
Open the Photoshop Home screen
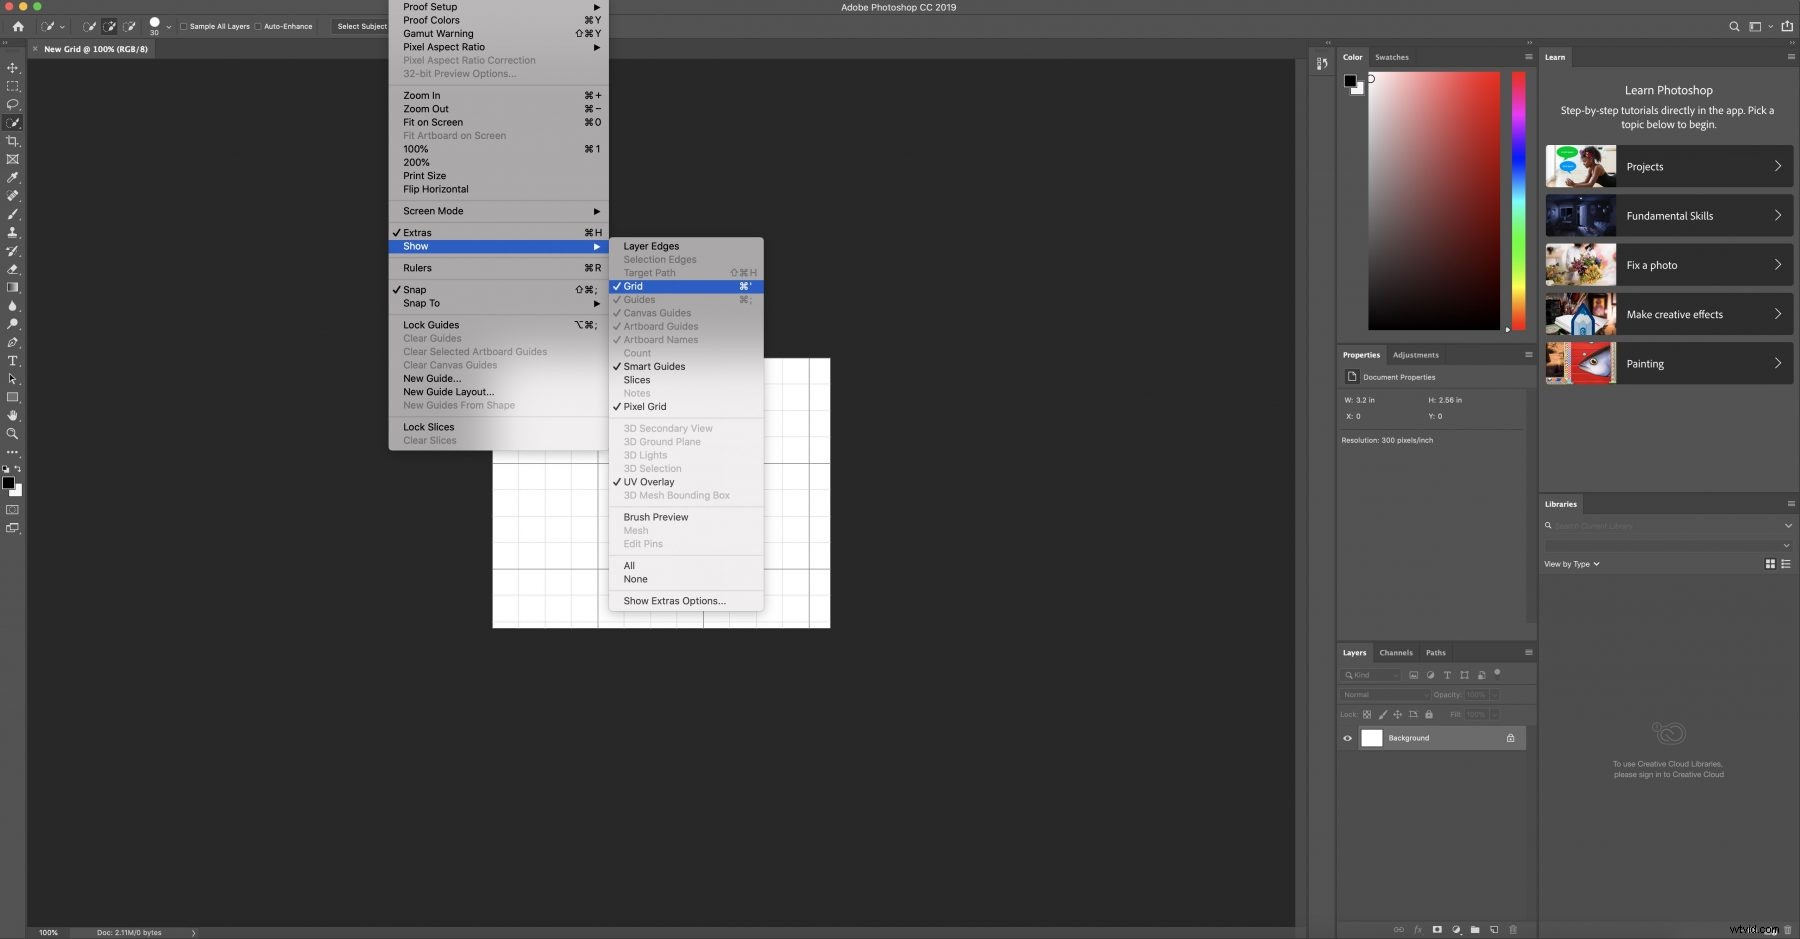point(18,27)
